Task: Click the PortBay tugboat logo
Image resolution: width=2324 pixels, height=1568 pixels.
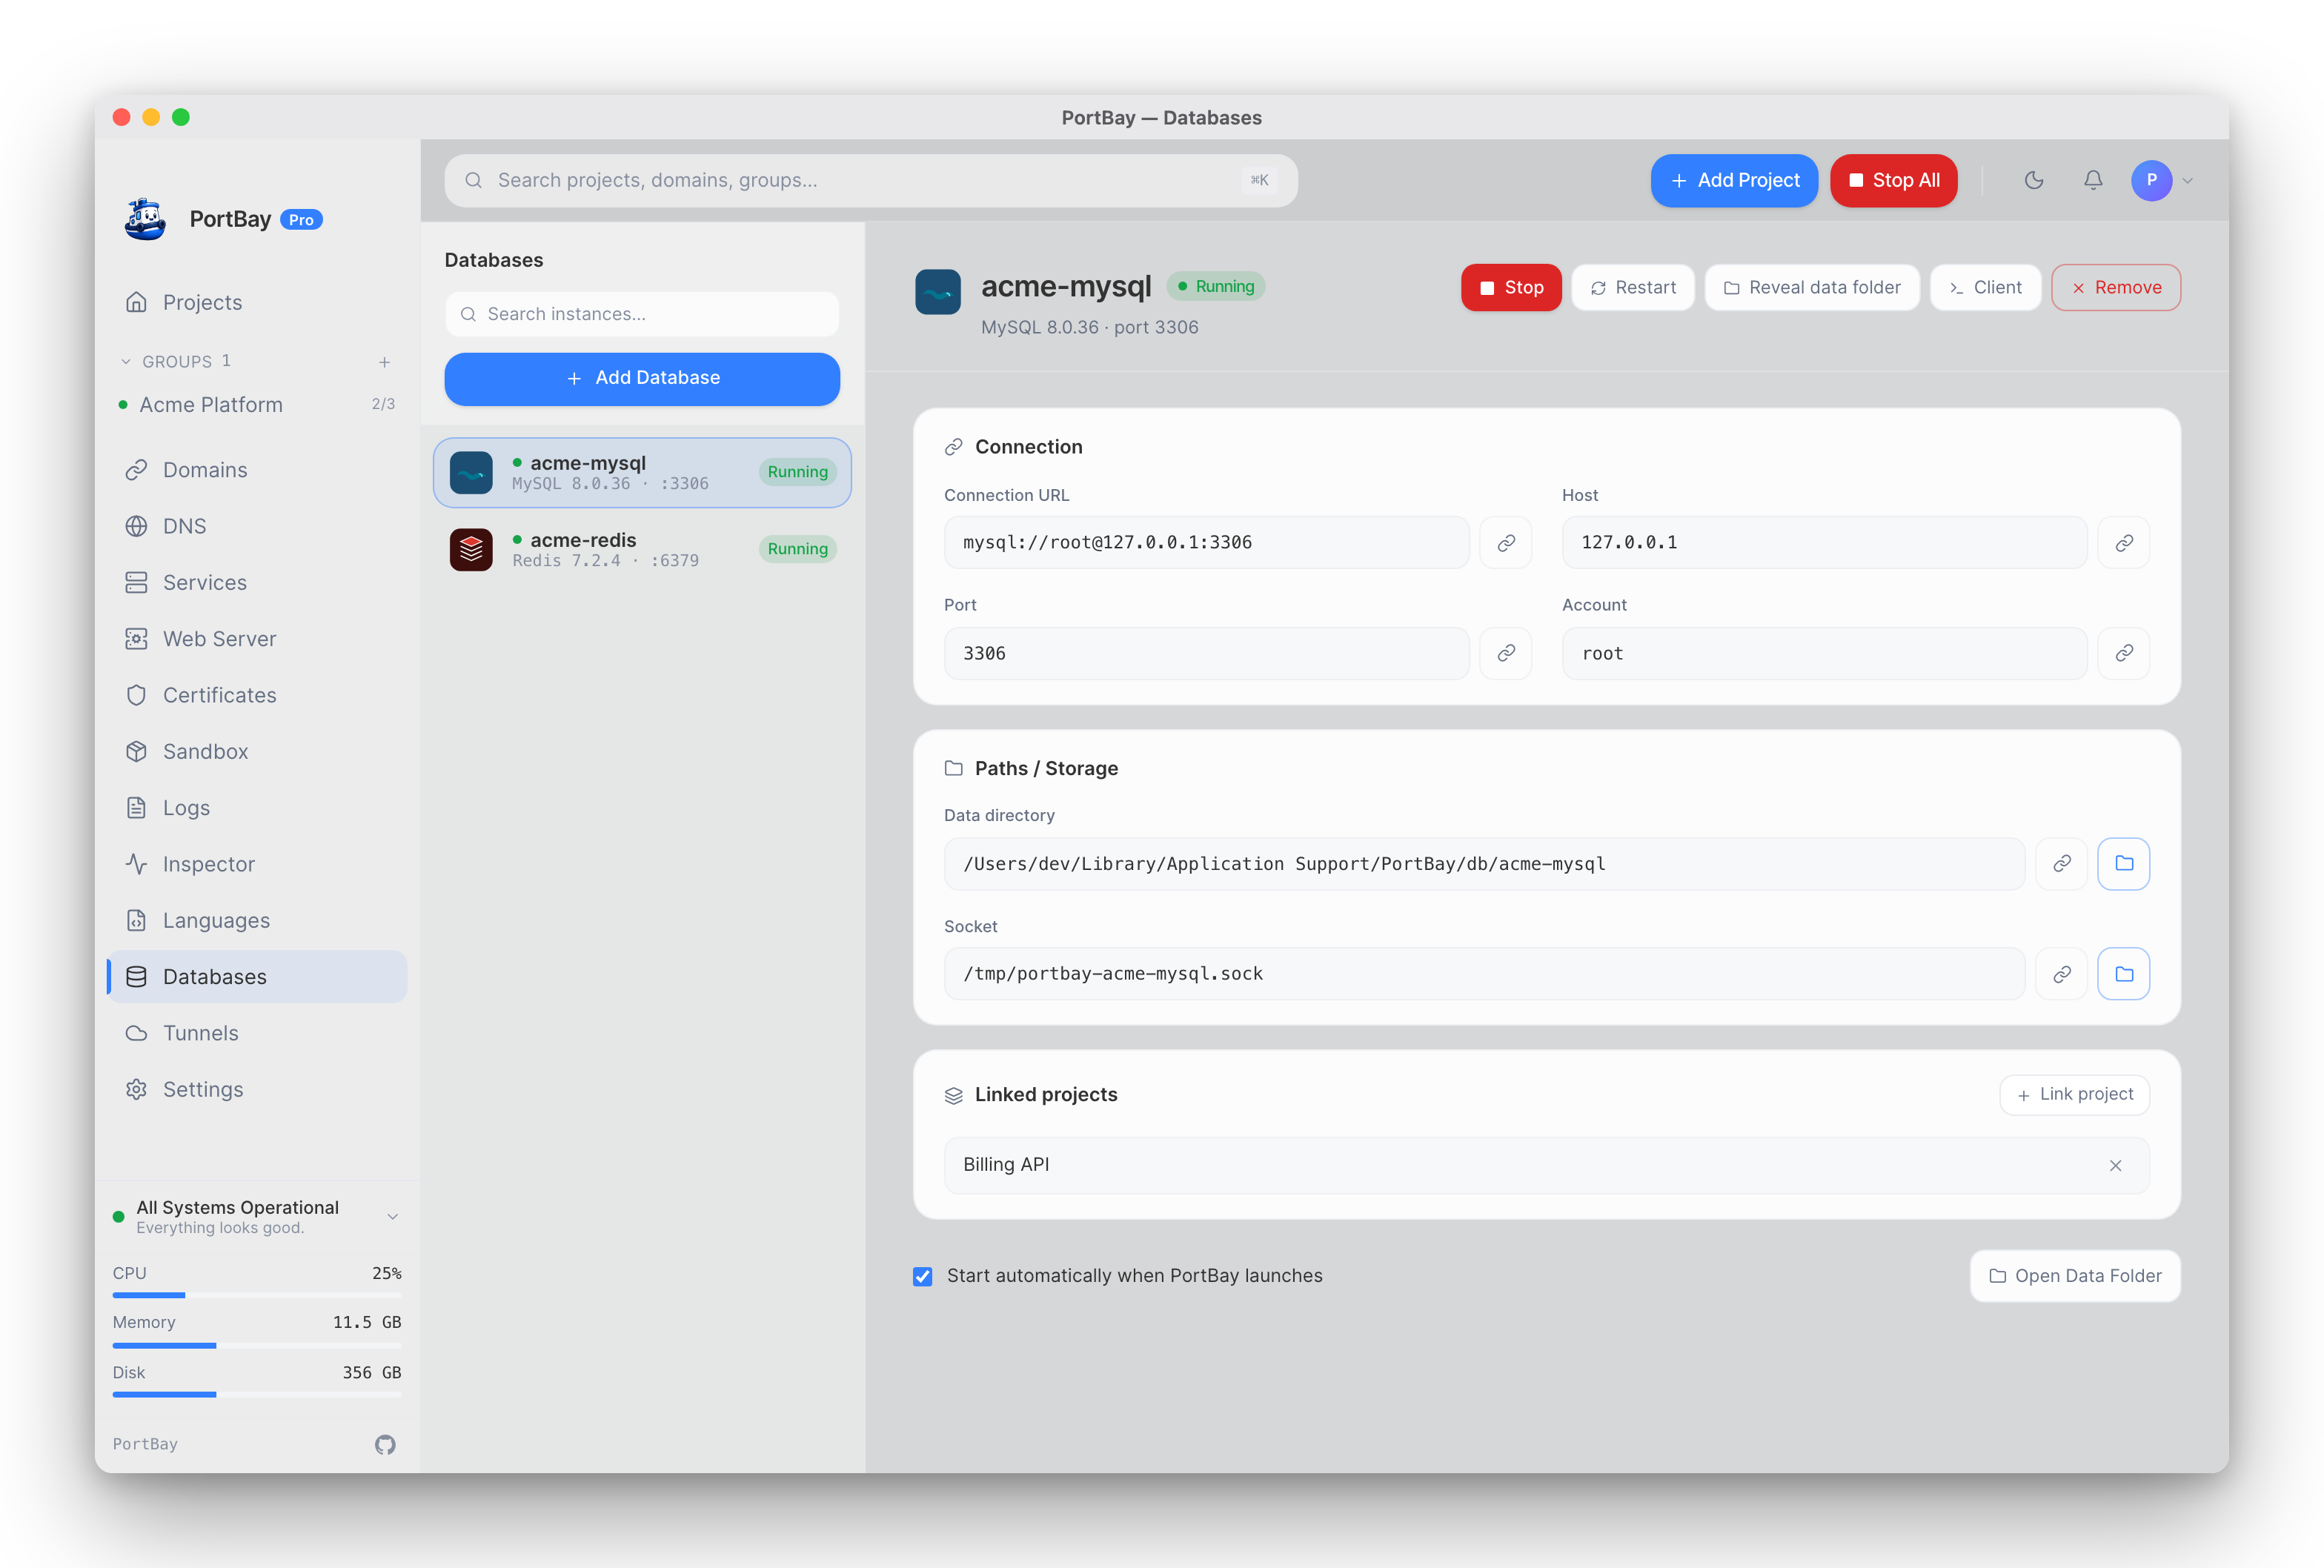Action: [146, 219]
